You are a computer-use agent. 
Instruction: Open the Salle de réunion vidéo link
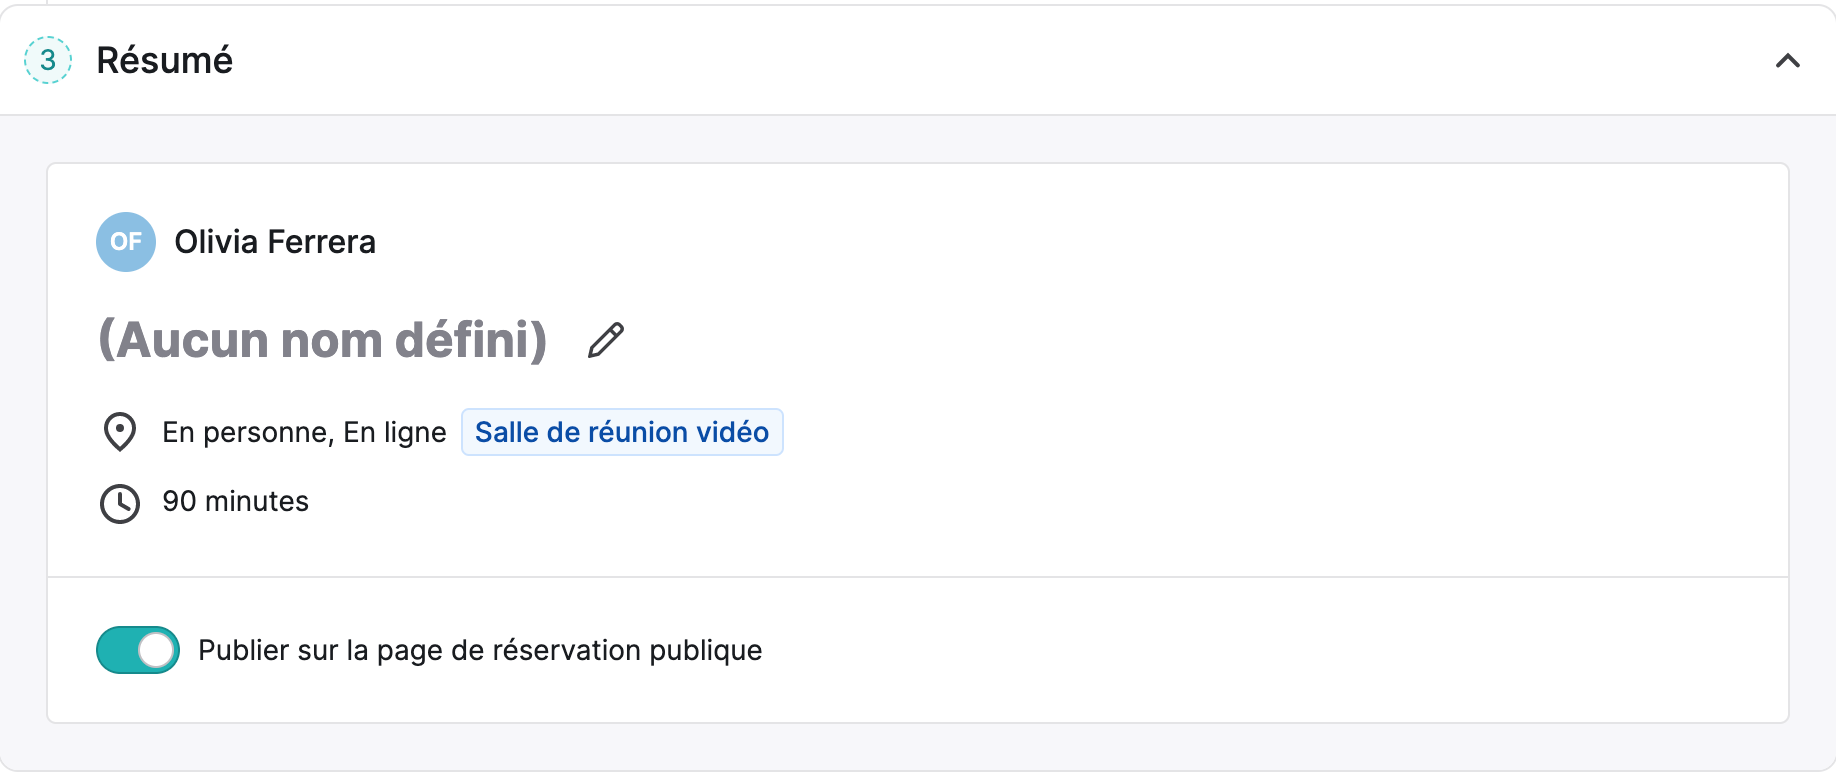(622, 432)
